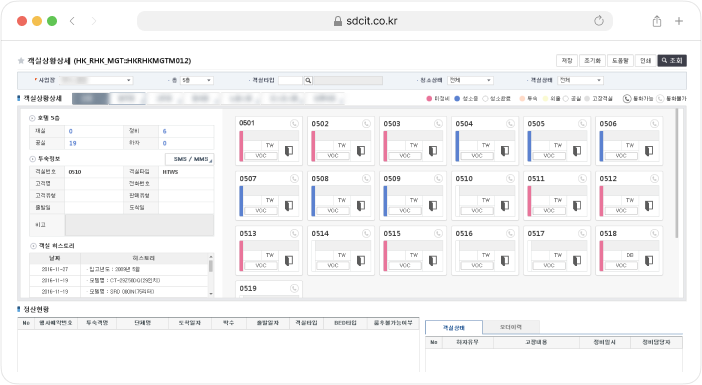Select the room card 0504

pos(485,141)
